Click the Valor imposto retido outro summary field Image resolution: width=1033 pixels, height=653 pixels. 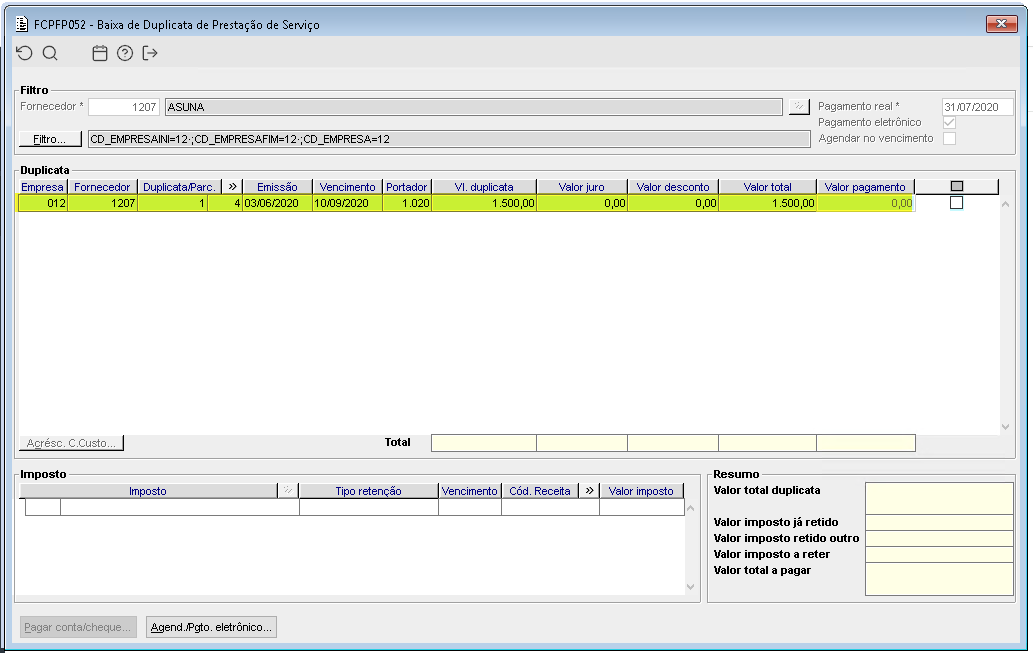[x=939, y=538]
